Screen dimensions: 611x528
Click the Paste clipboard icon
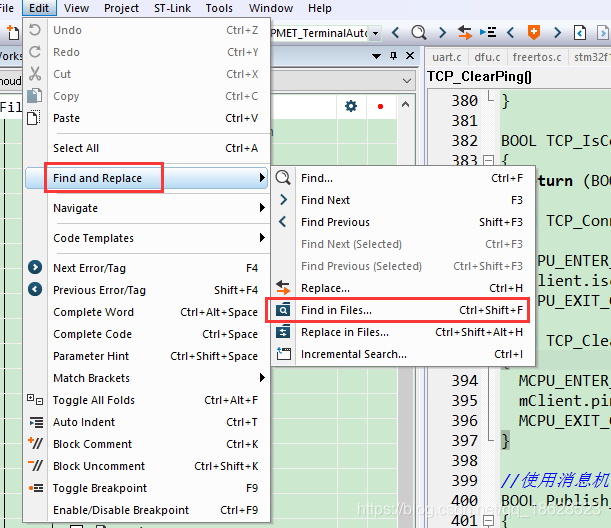click(34, 117)
